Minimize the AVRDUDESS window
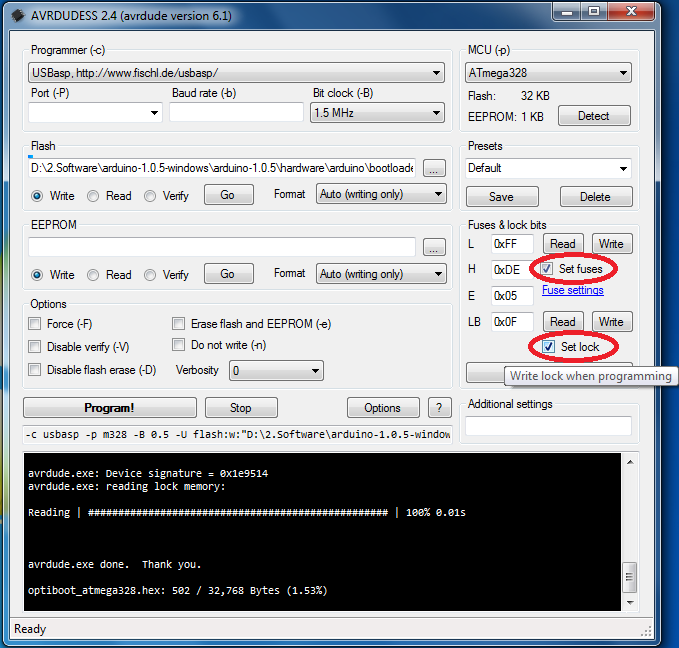Image resolution: width=679 pixels, height=648 pixels. tap(566, 12)
